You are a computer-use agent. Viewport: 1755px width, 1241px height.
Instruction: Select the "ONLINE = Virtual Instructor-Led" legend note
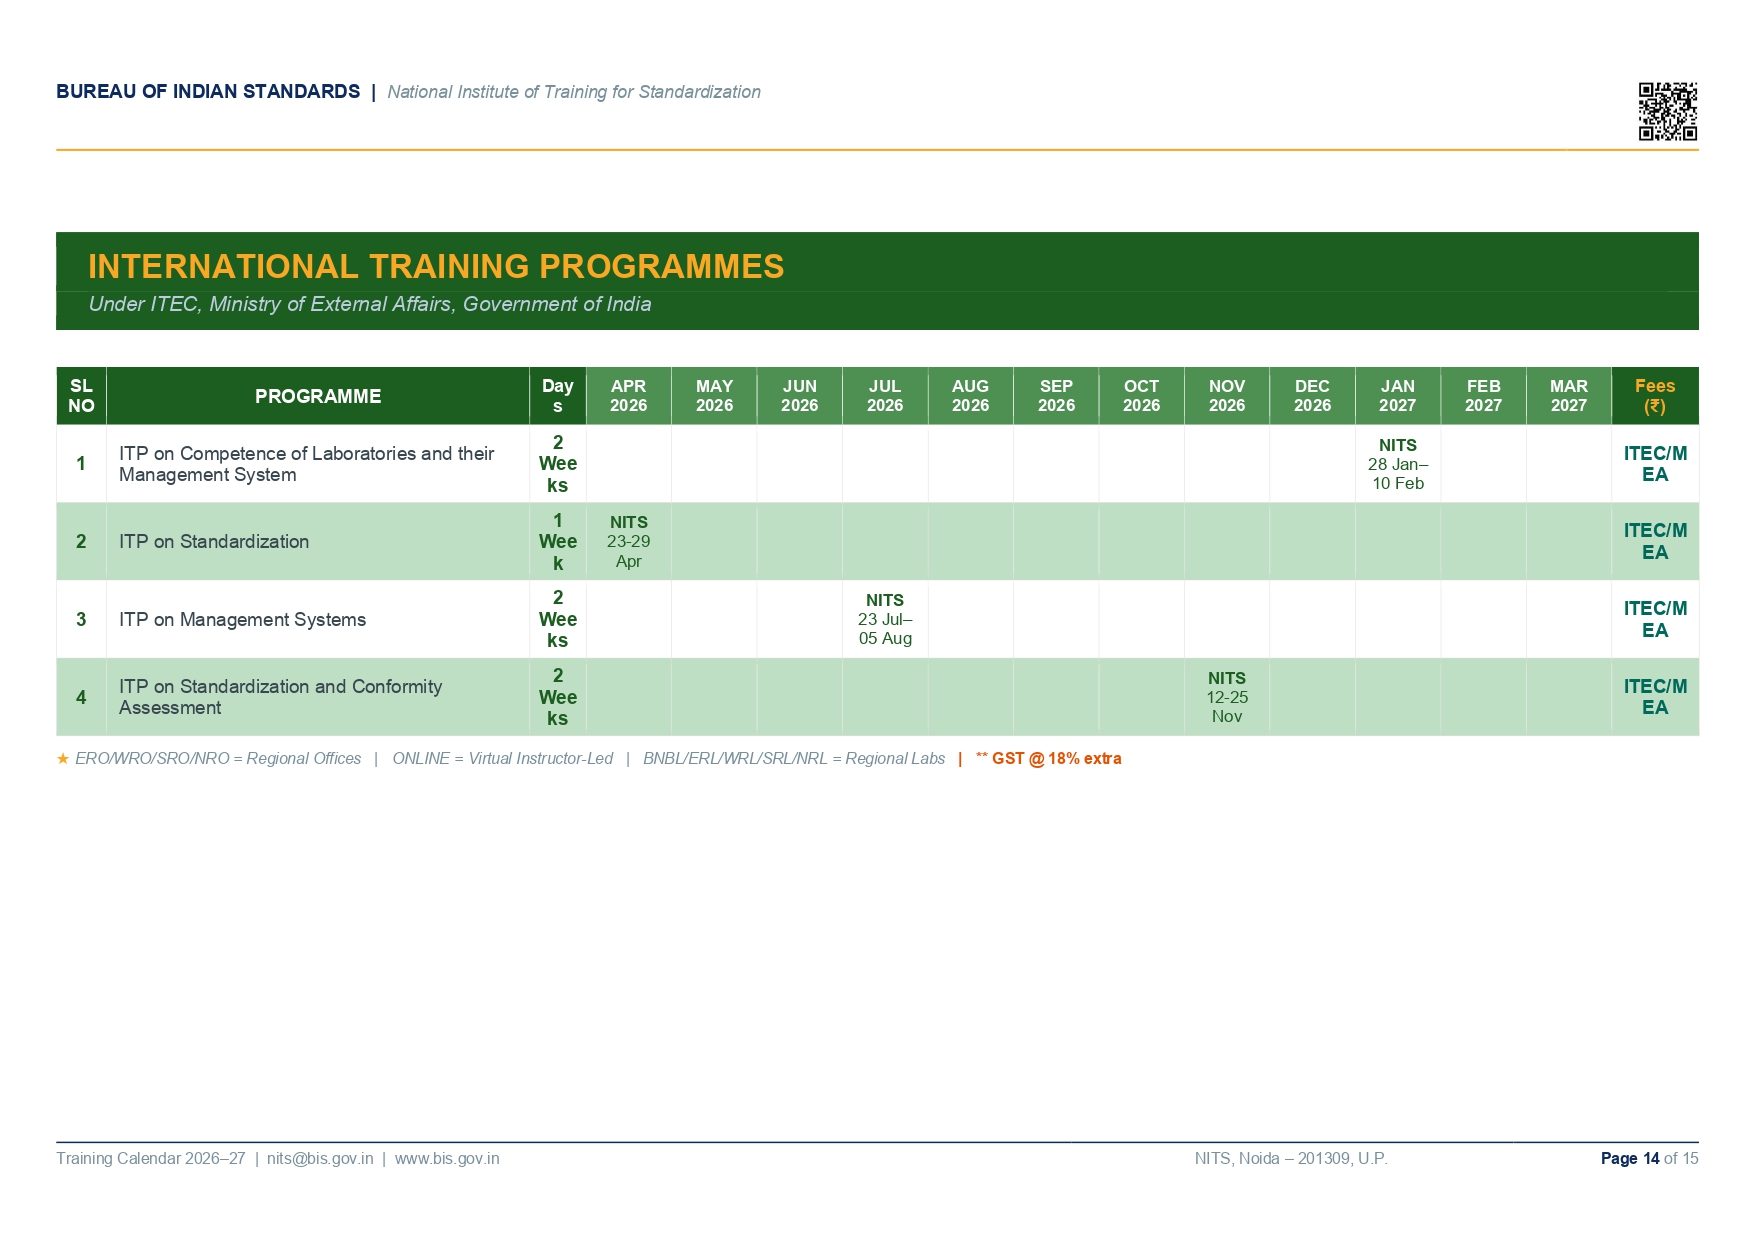pos(503,759)
